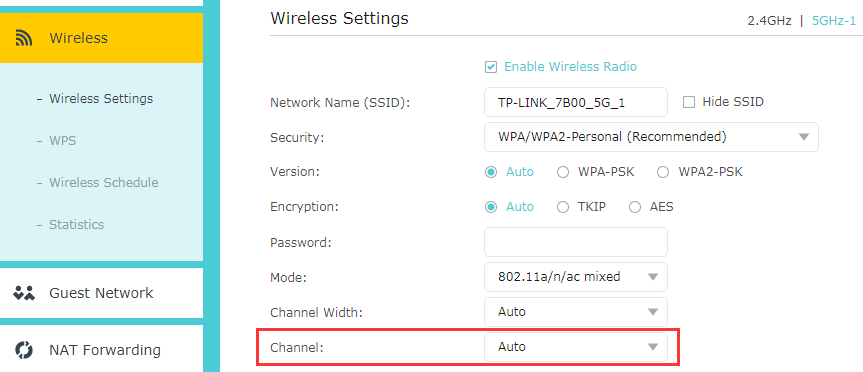Select the WPA-PSK version radio button
Image resolution: width=863 pixels, height=372 pixels.
[562, 172]
